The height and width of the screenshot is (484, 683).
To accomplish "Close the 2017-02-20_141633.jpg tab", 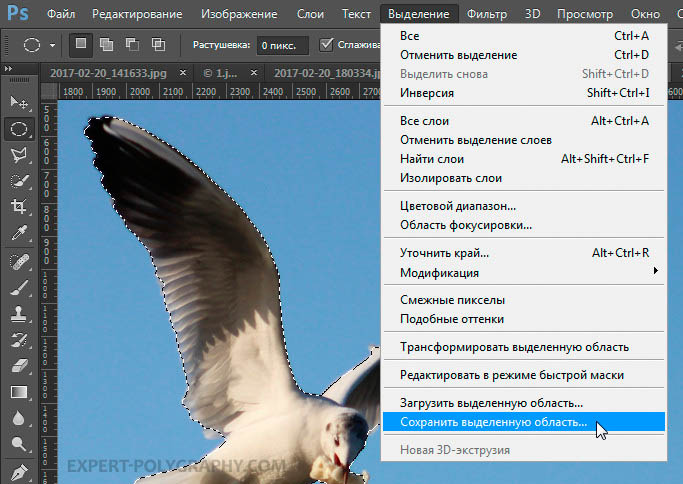I will click(x=183, y=73).
